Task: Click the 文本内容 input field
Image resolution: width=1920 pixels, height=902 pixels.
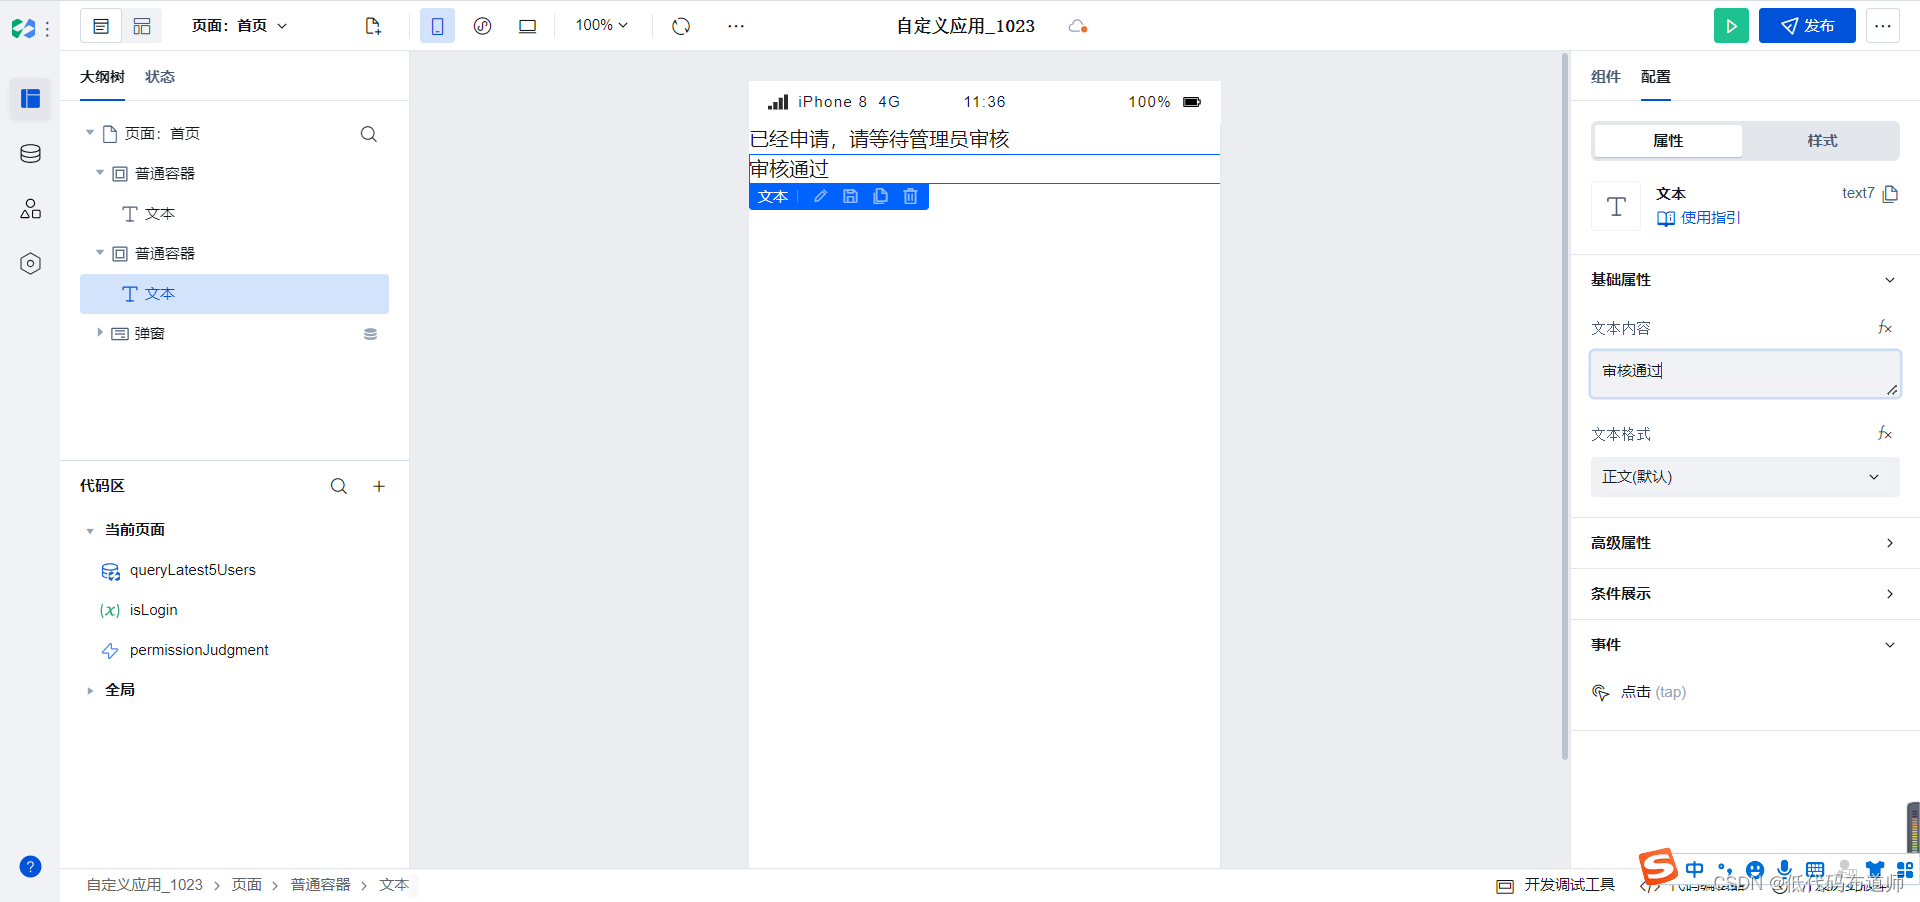Action: pyautogui.click(x=1745, y=374)
